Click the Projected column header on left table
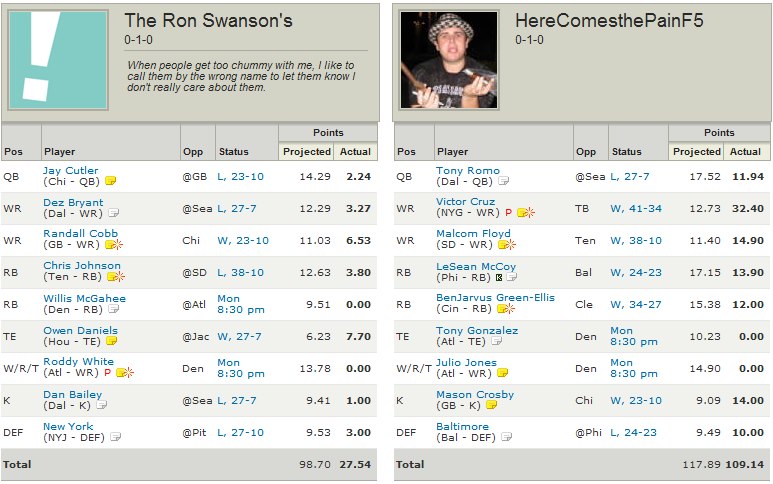Viewport: 773px width, 484px height. tap(306, 152)
